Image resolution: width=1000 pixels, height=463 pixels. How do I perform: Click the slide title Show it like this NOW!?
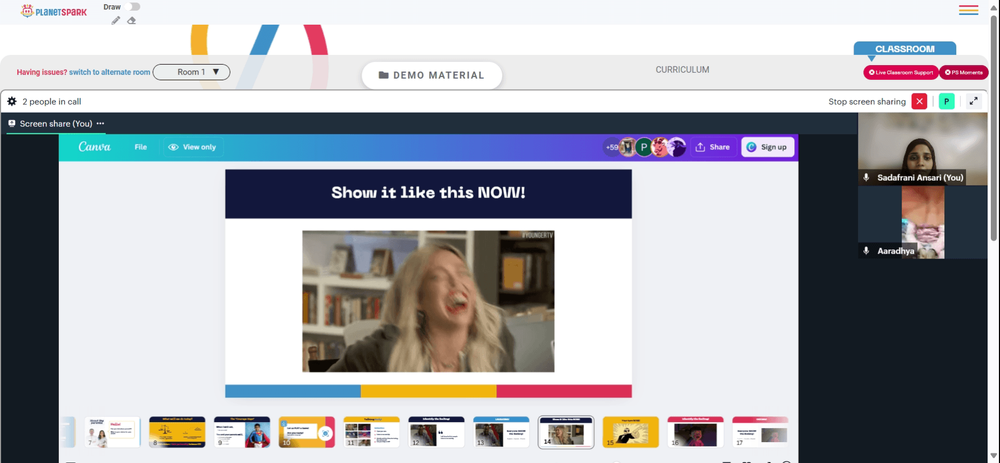[429, 193]
